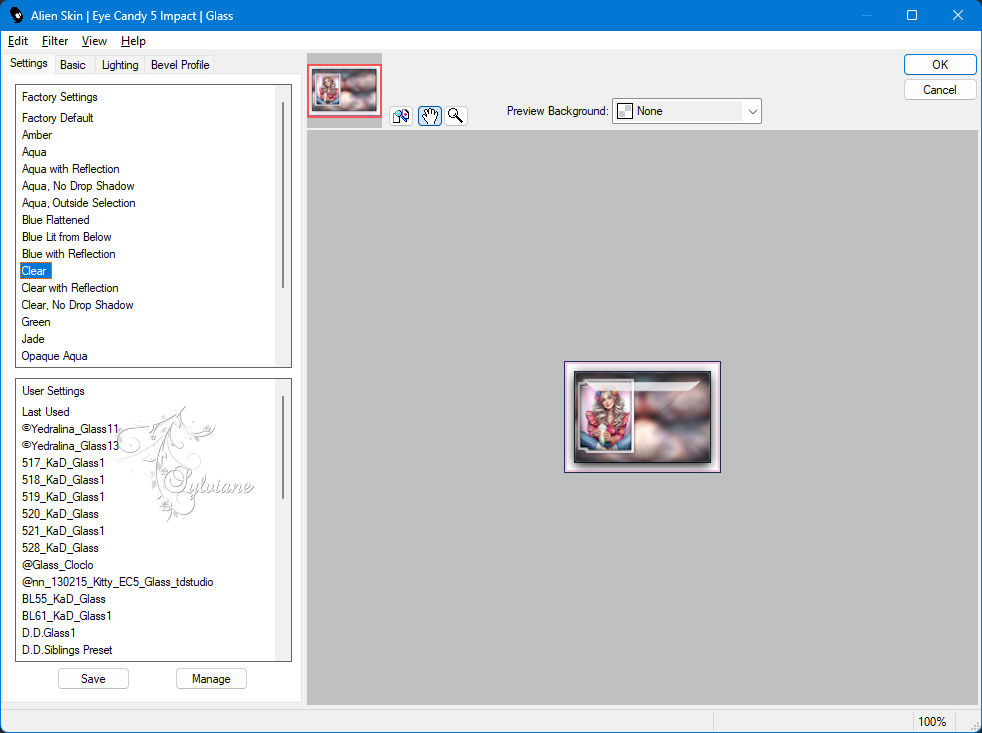Image resolution: width=982 pixels, height=733 pixels.
Task: Select the Aqua preset
Action: (x=34, y=152)
